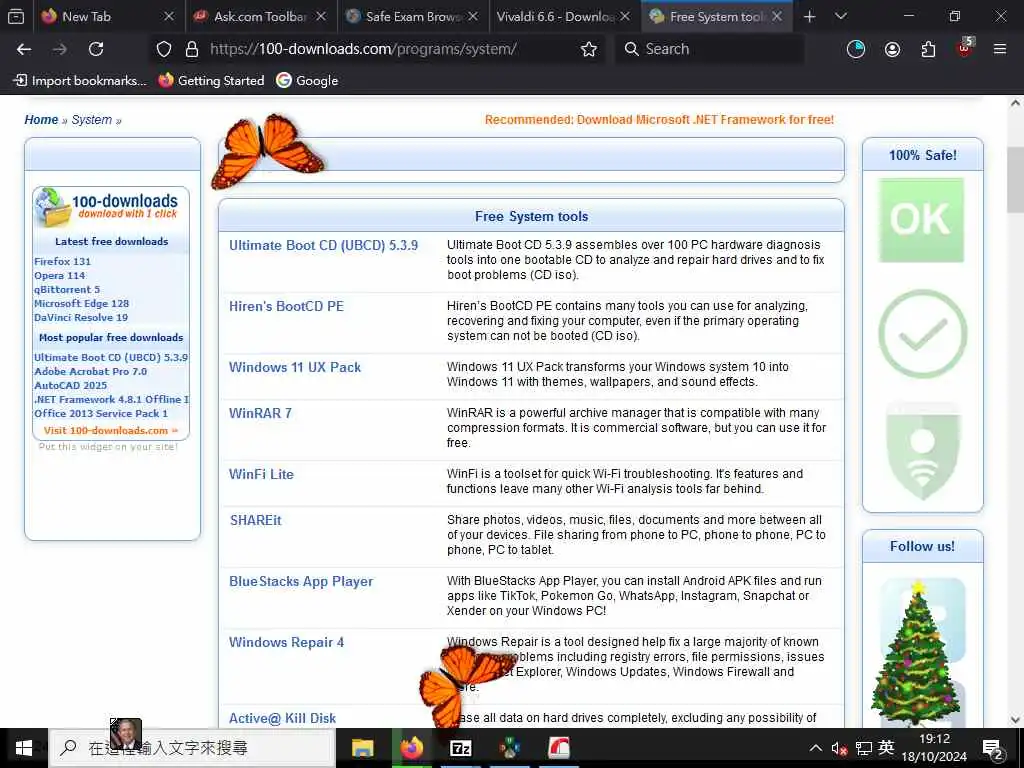Open Microsoft Edge 128 widget link
Image resolution: width=1024 pixels, height=768 pixels.
81,303
